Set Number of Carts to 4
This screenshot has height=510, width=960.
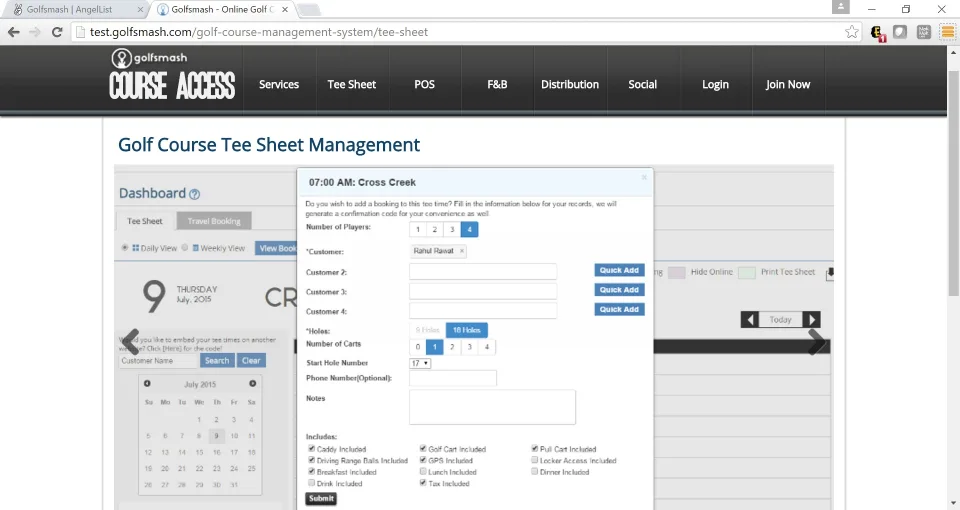(487, 347)
